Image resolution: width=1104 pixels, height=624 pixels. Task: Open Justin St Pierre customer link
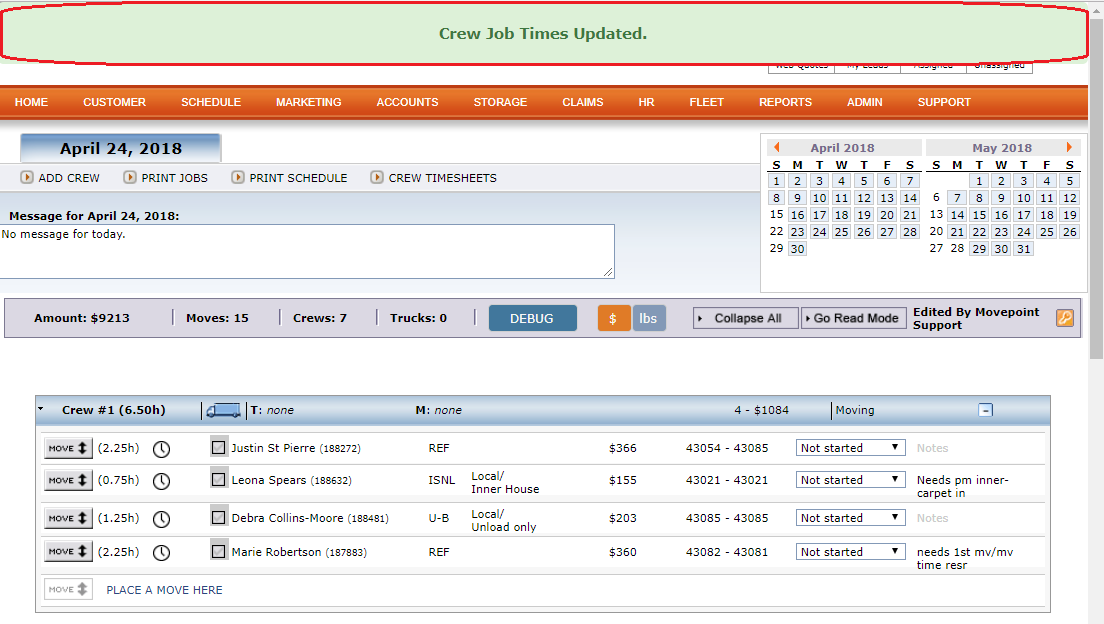coord(296,448)
